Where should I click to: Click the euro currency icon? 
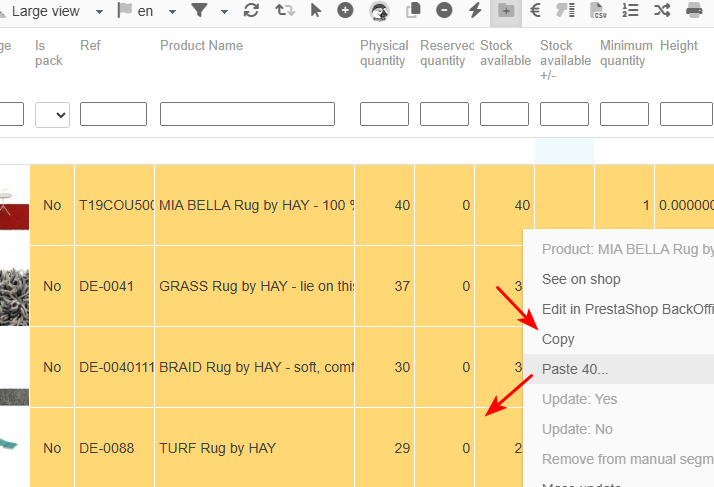536,11
